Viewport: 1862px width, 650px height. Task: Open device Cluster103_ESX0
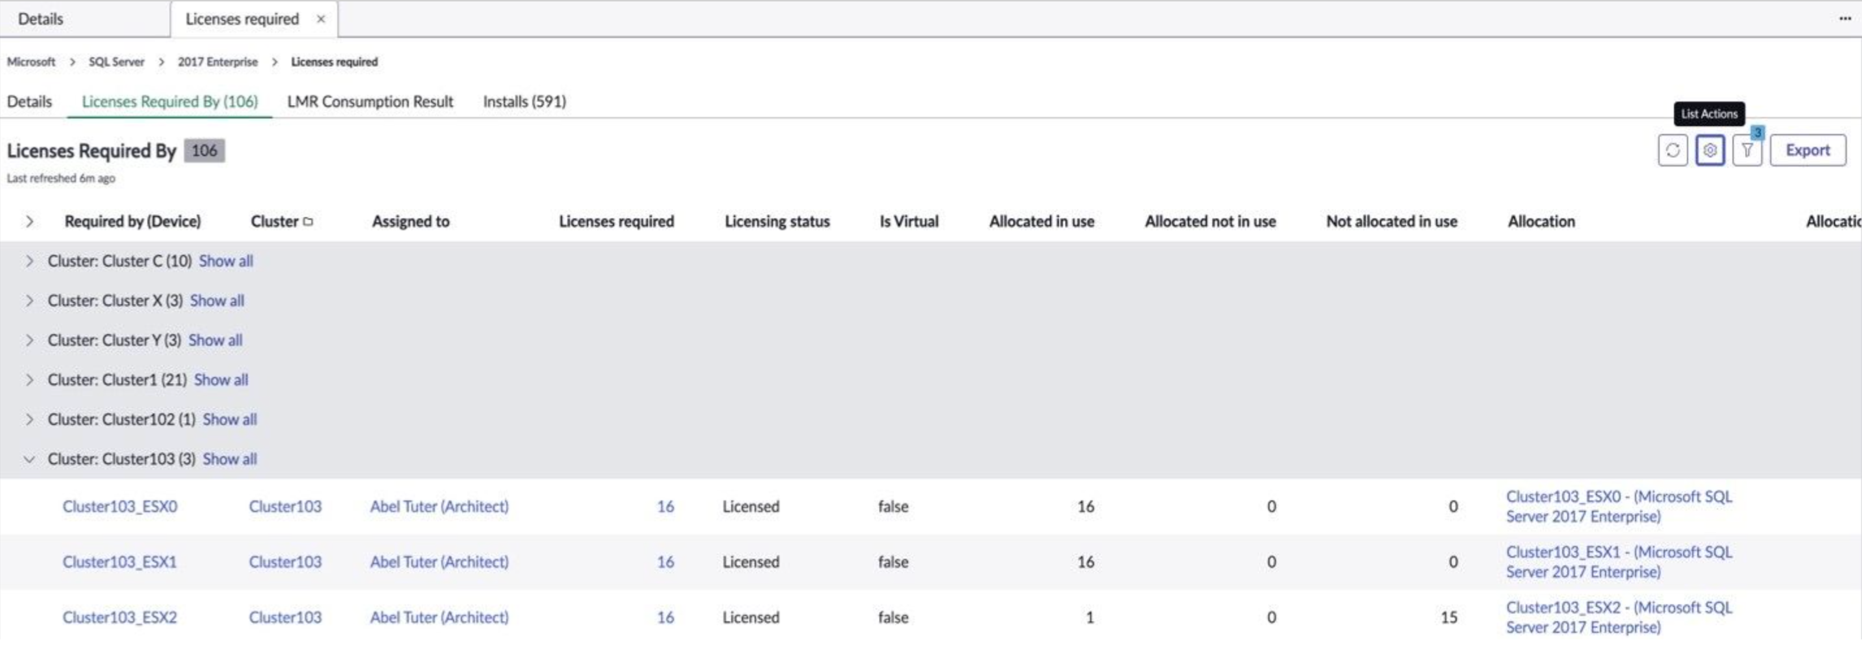point(120,507)
